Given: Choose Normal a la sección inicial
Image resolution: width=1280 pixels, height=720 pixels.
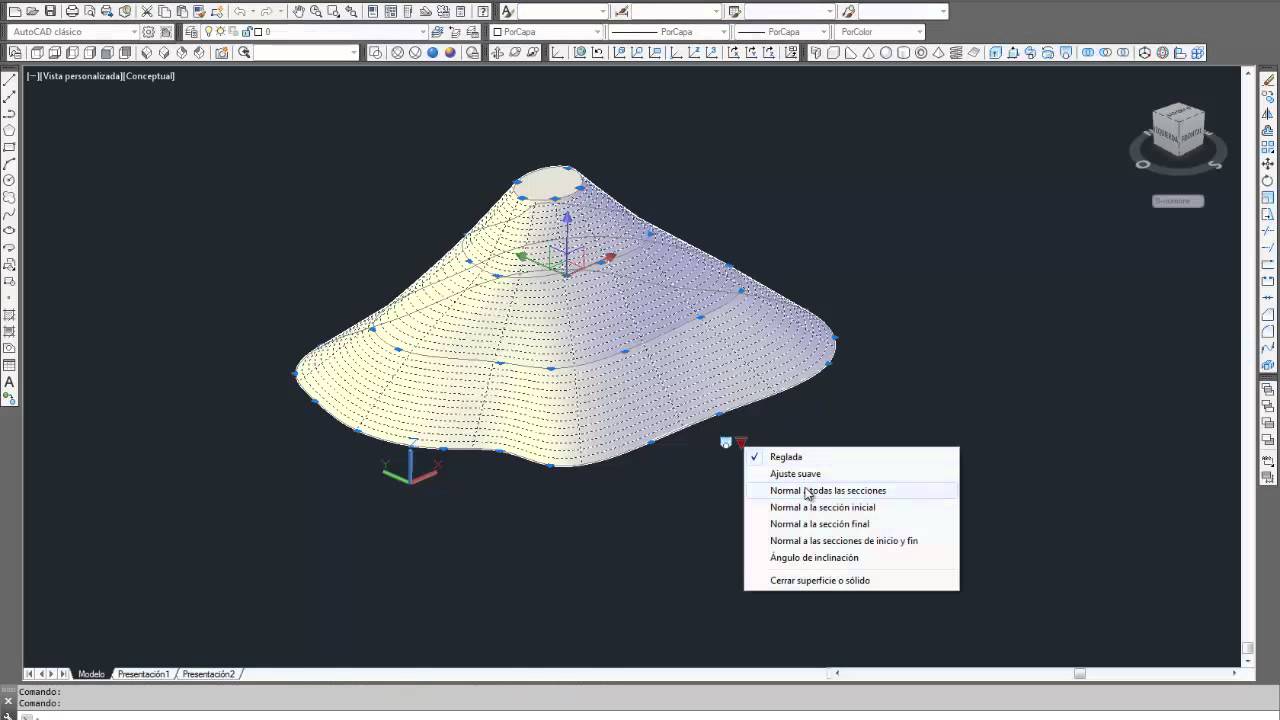Looking at the screenshot, I should [x=851, y=507].
